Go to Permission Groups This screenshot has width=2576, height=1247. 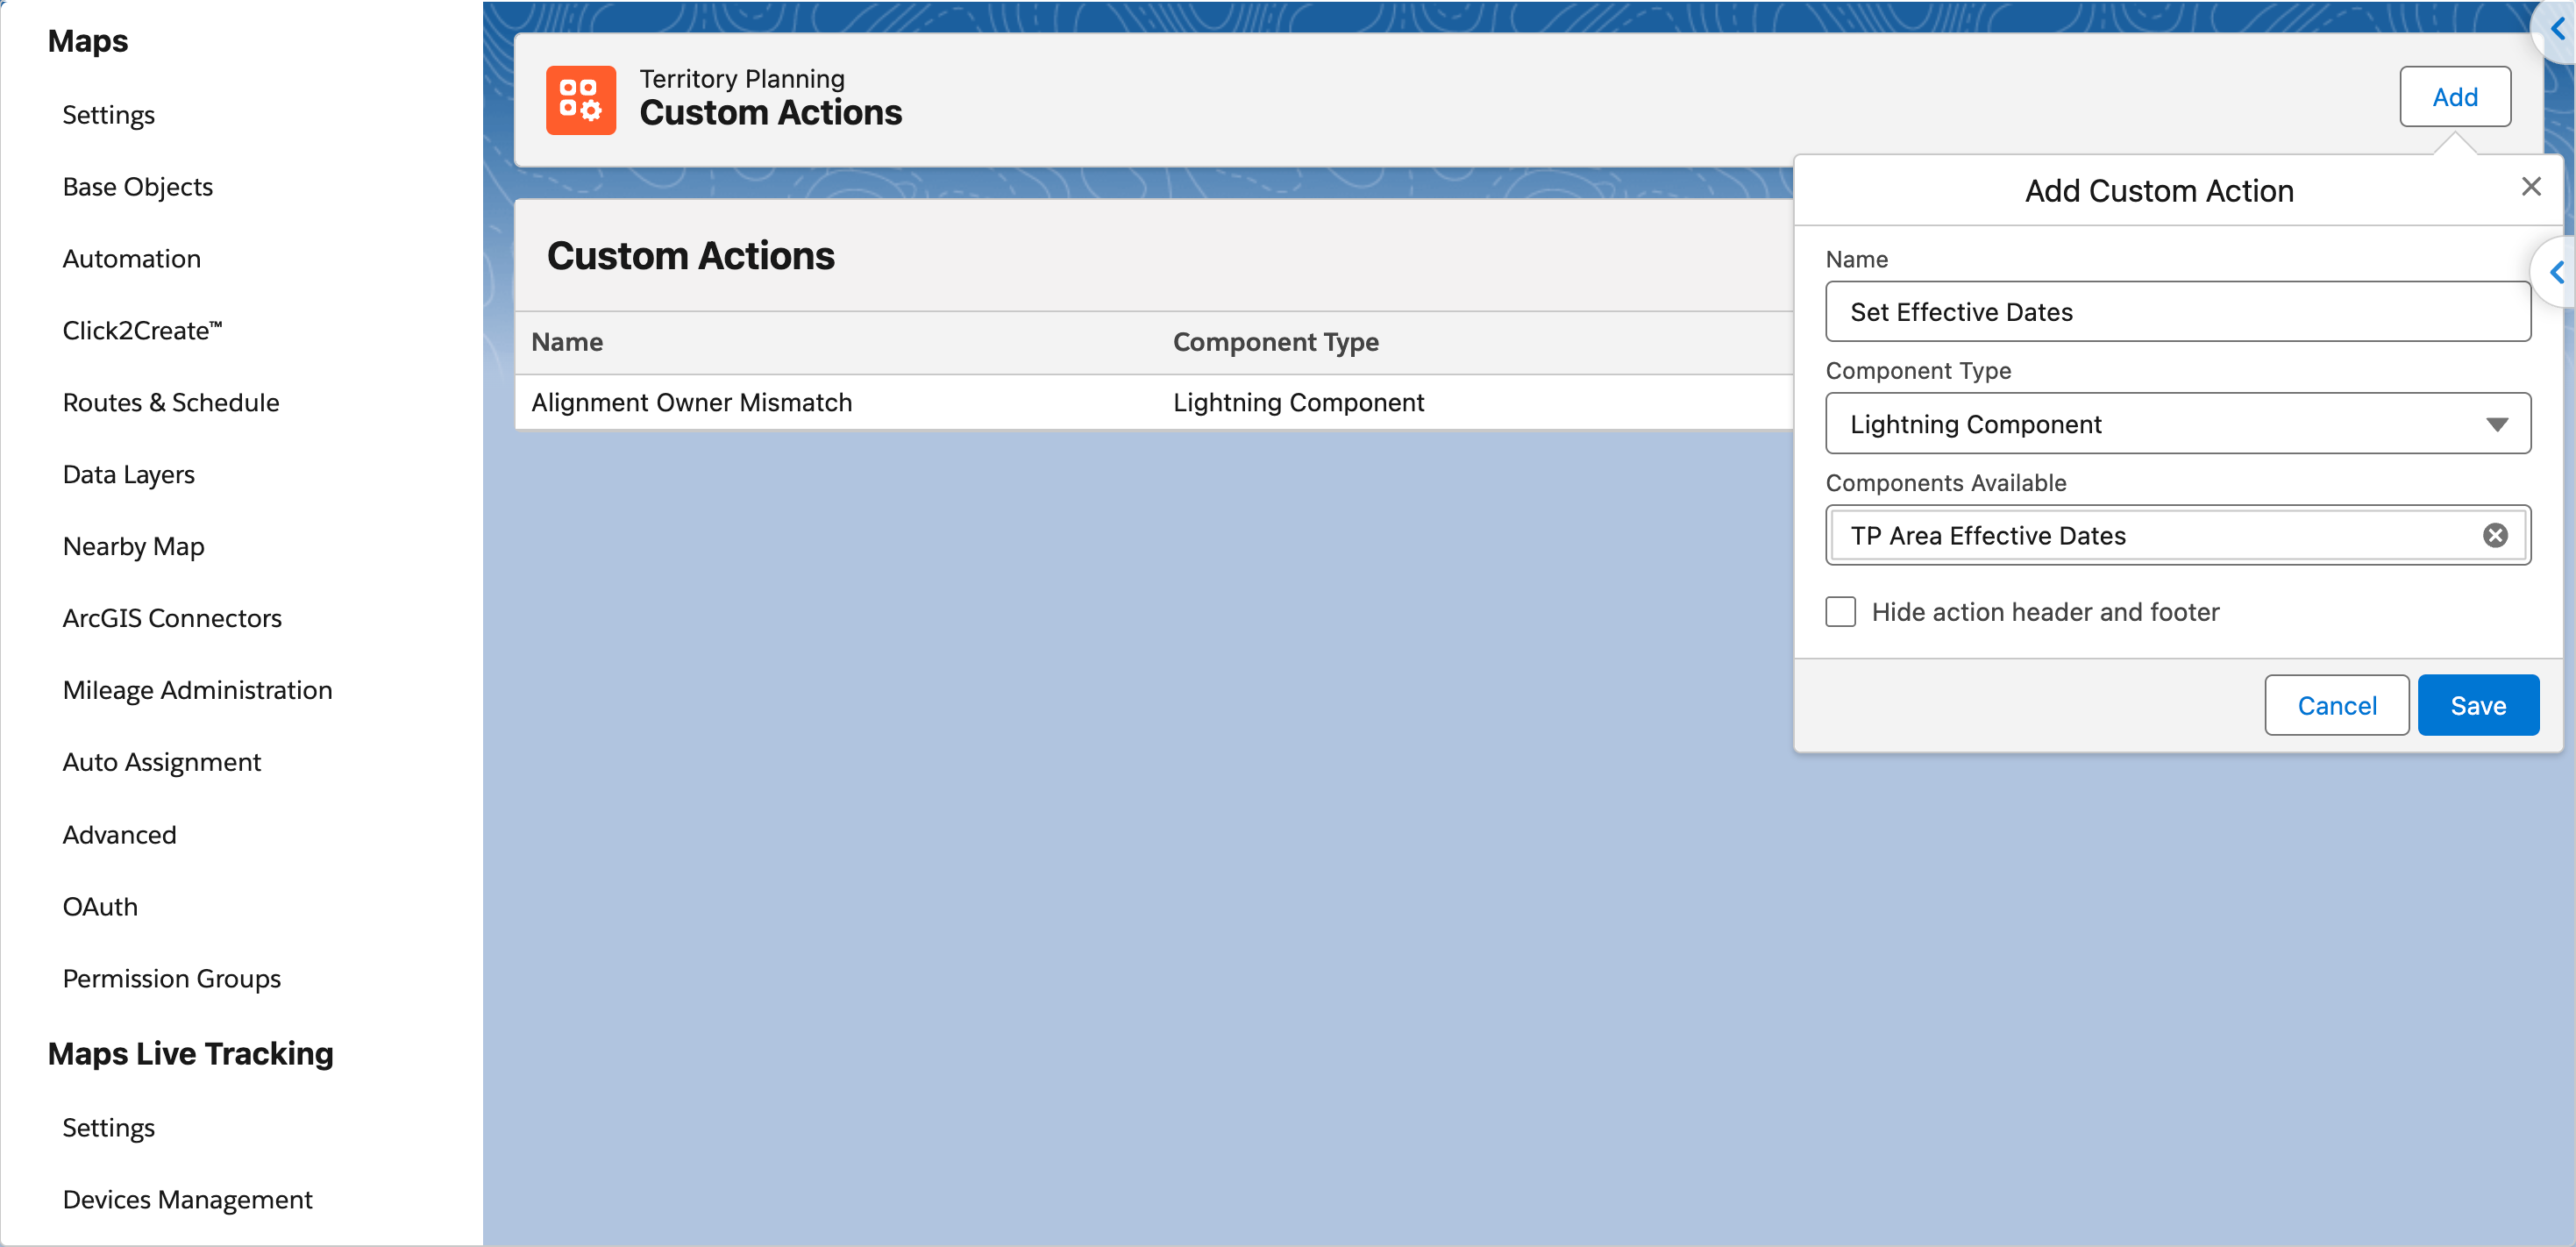[172, 979]
